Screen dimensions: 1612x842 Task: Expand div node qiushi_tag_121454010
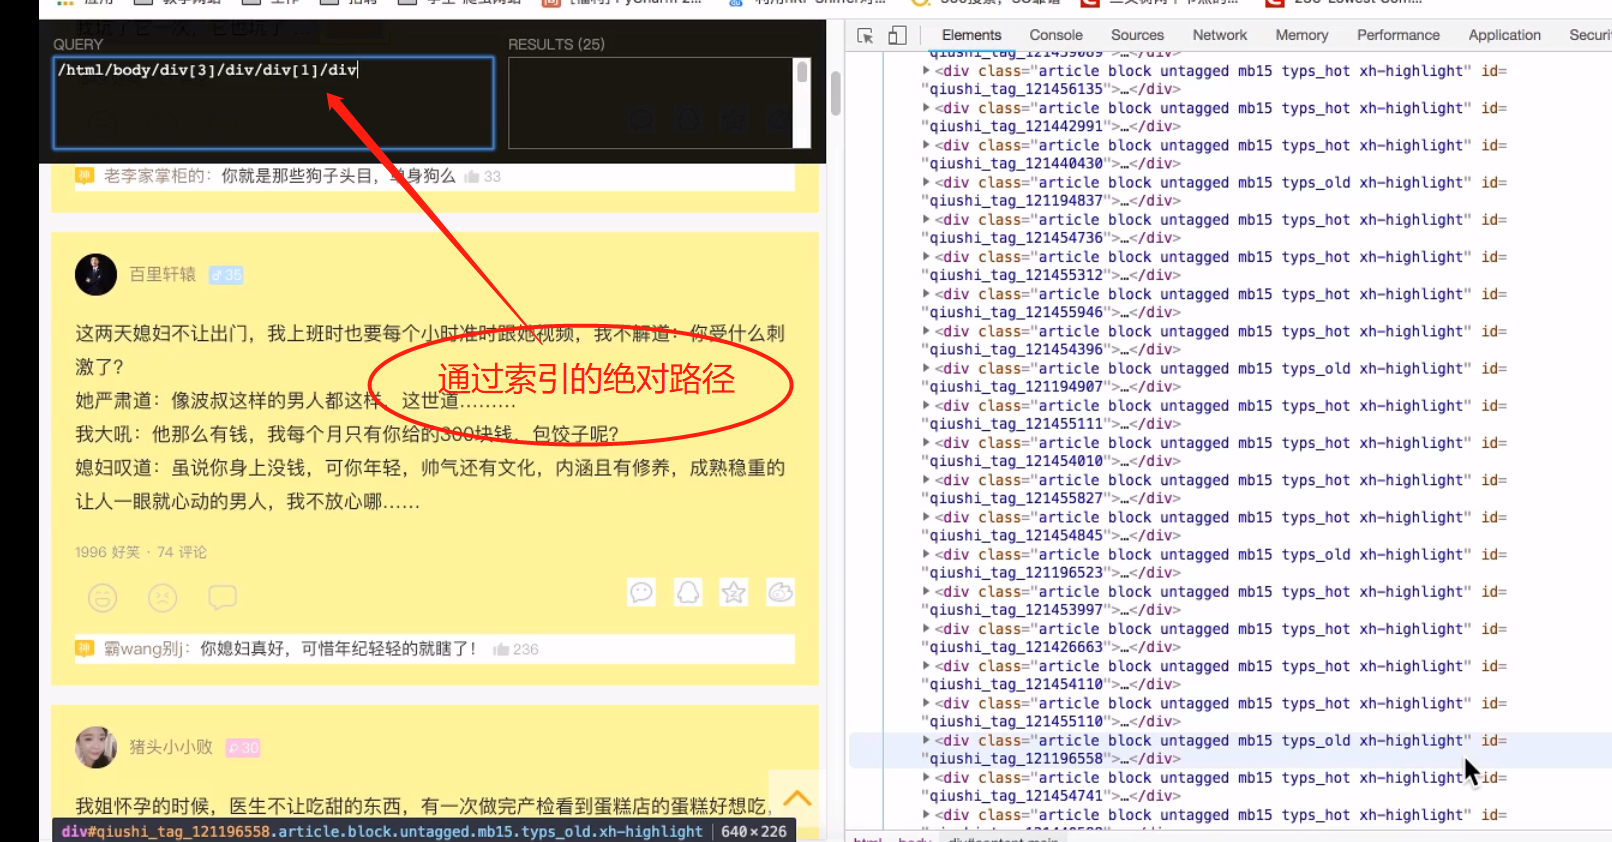926,443
